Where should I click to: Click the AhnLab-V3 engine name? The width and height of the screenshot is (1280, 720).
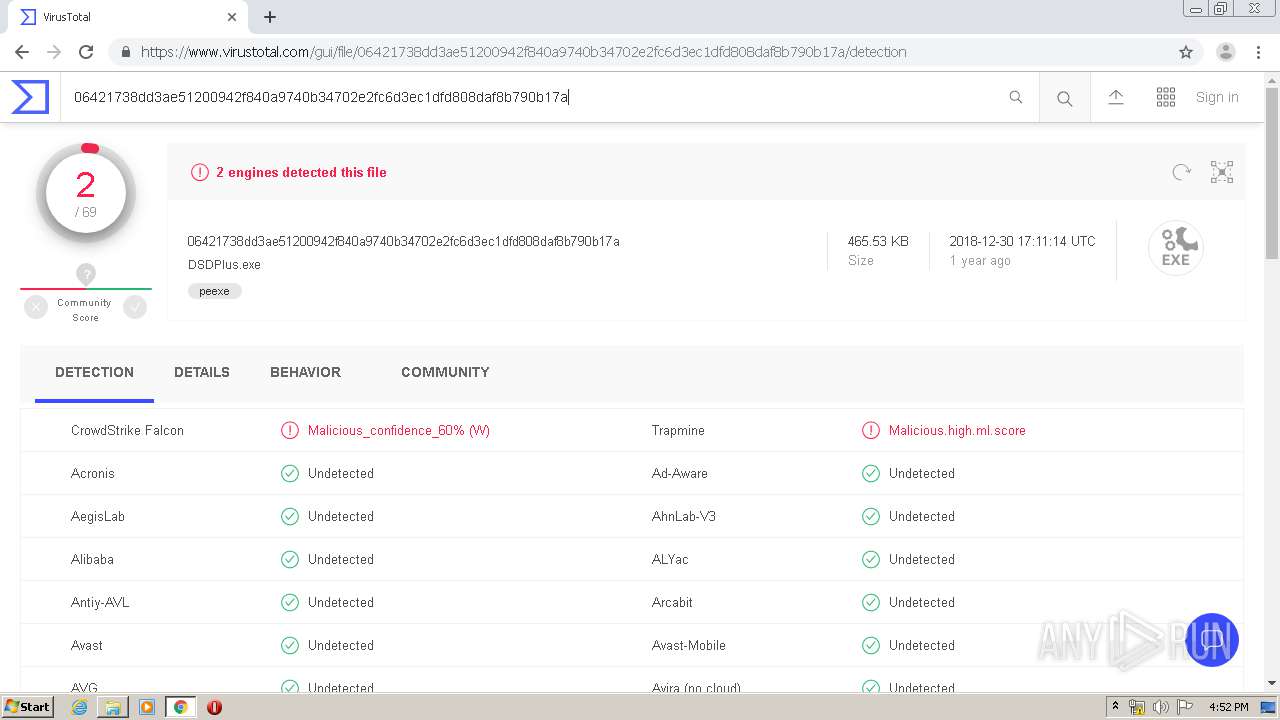pyautogui.click(x=684, y=516)
